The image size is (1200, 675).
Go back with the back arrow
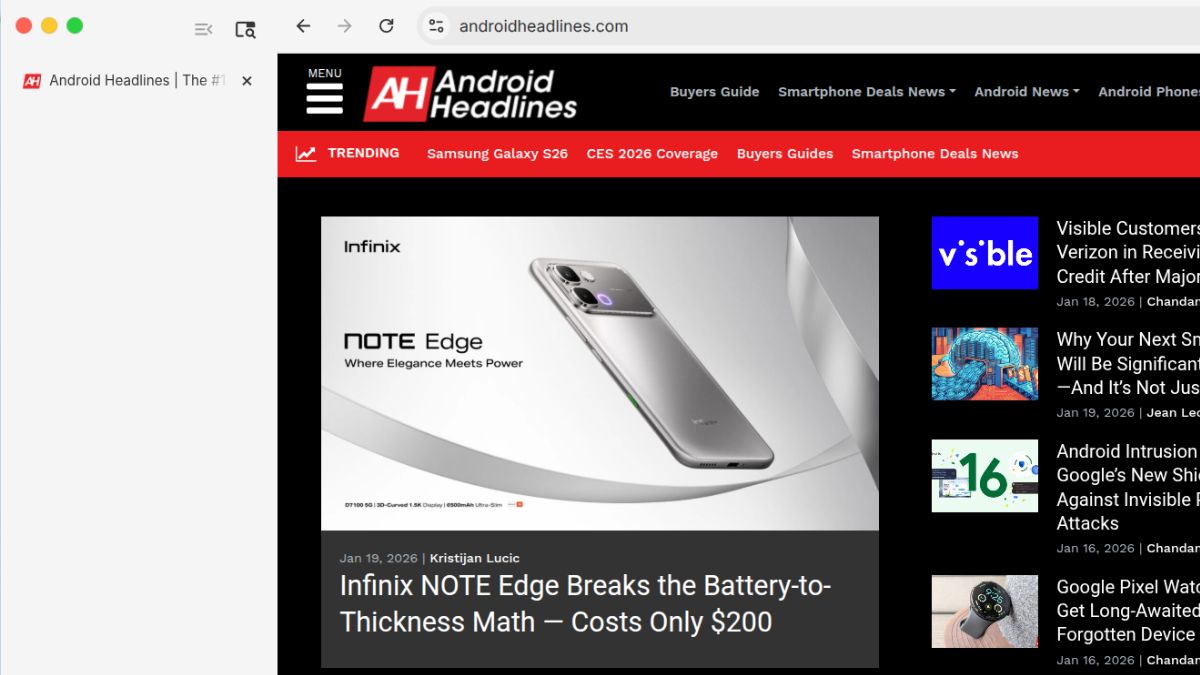coord(303,26)
